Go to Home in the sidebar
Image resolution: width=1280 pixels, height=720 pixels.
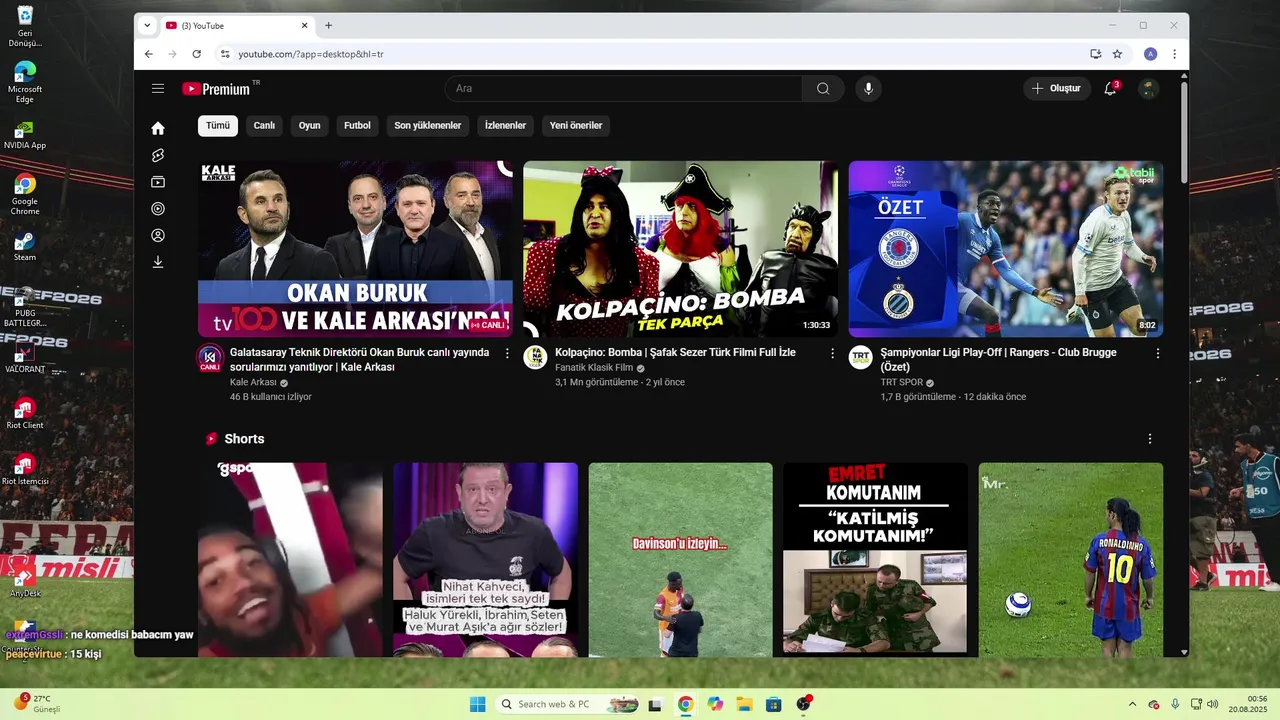(158, 128)
